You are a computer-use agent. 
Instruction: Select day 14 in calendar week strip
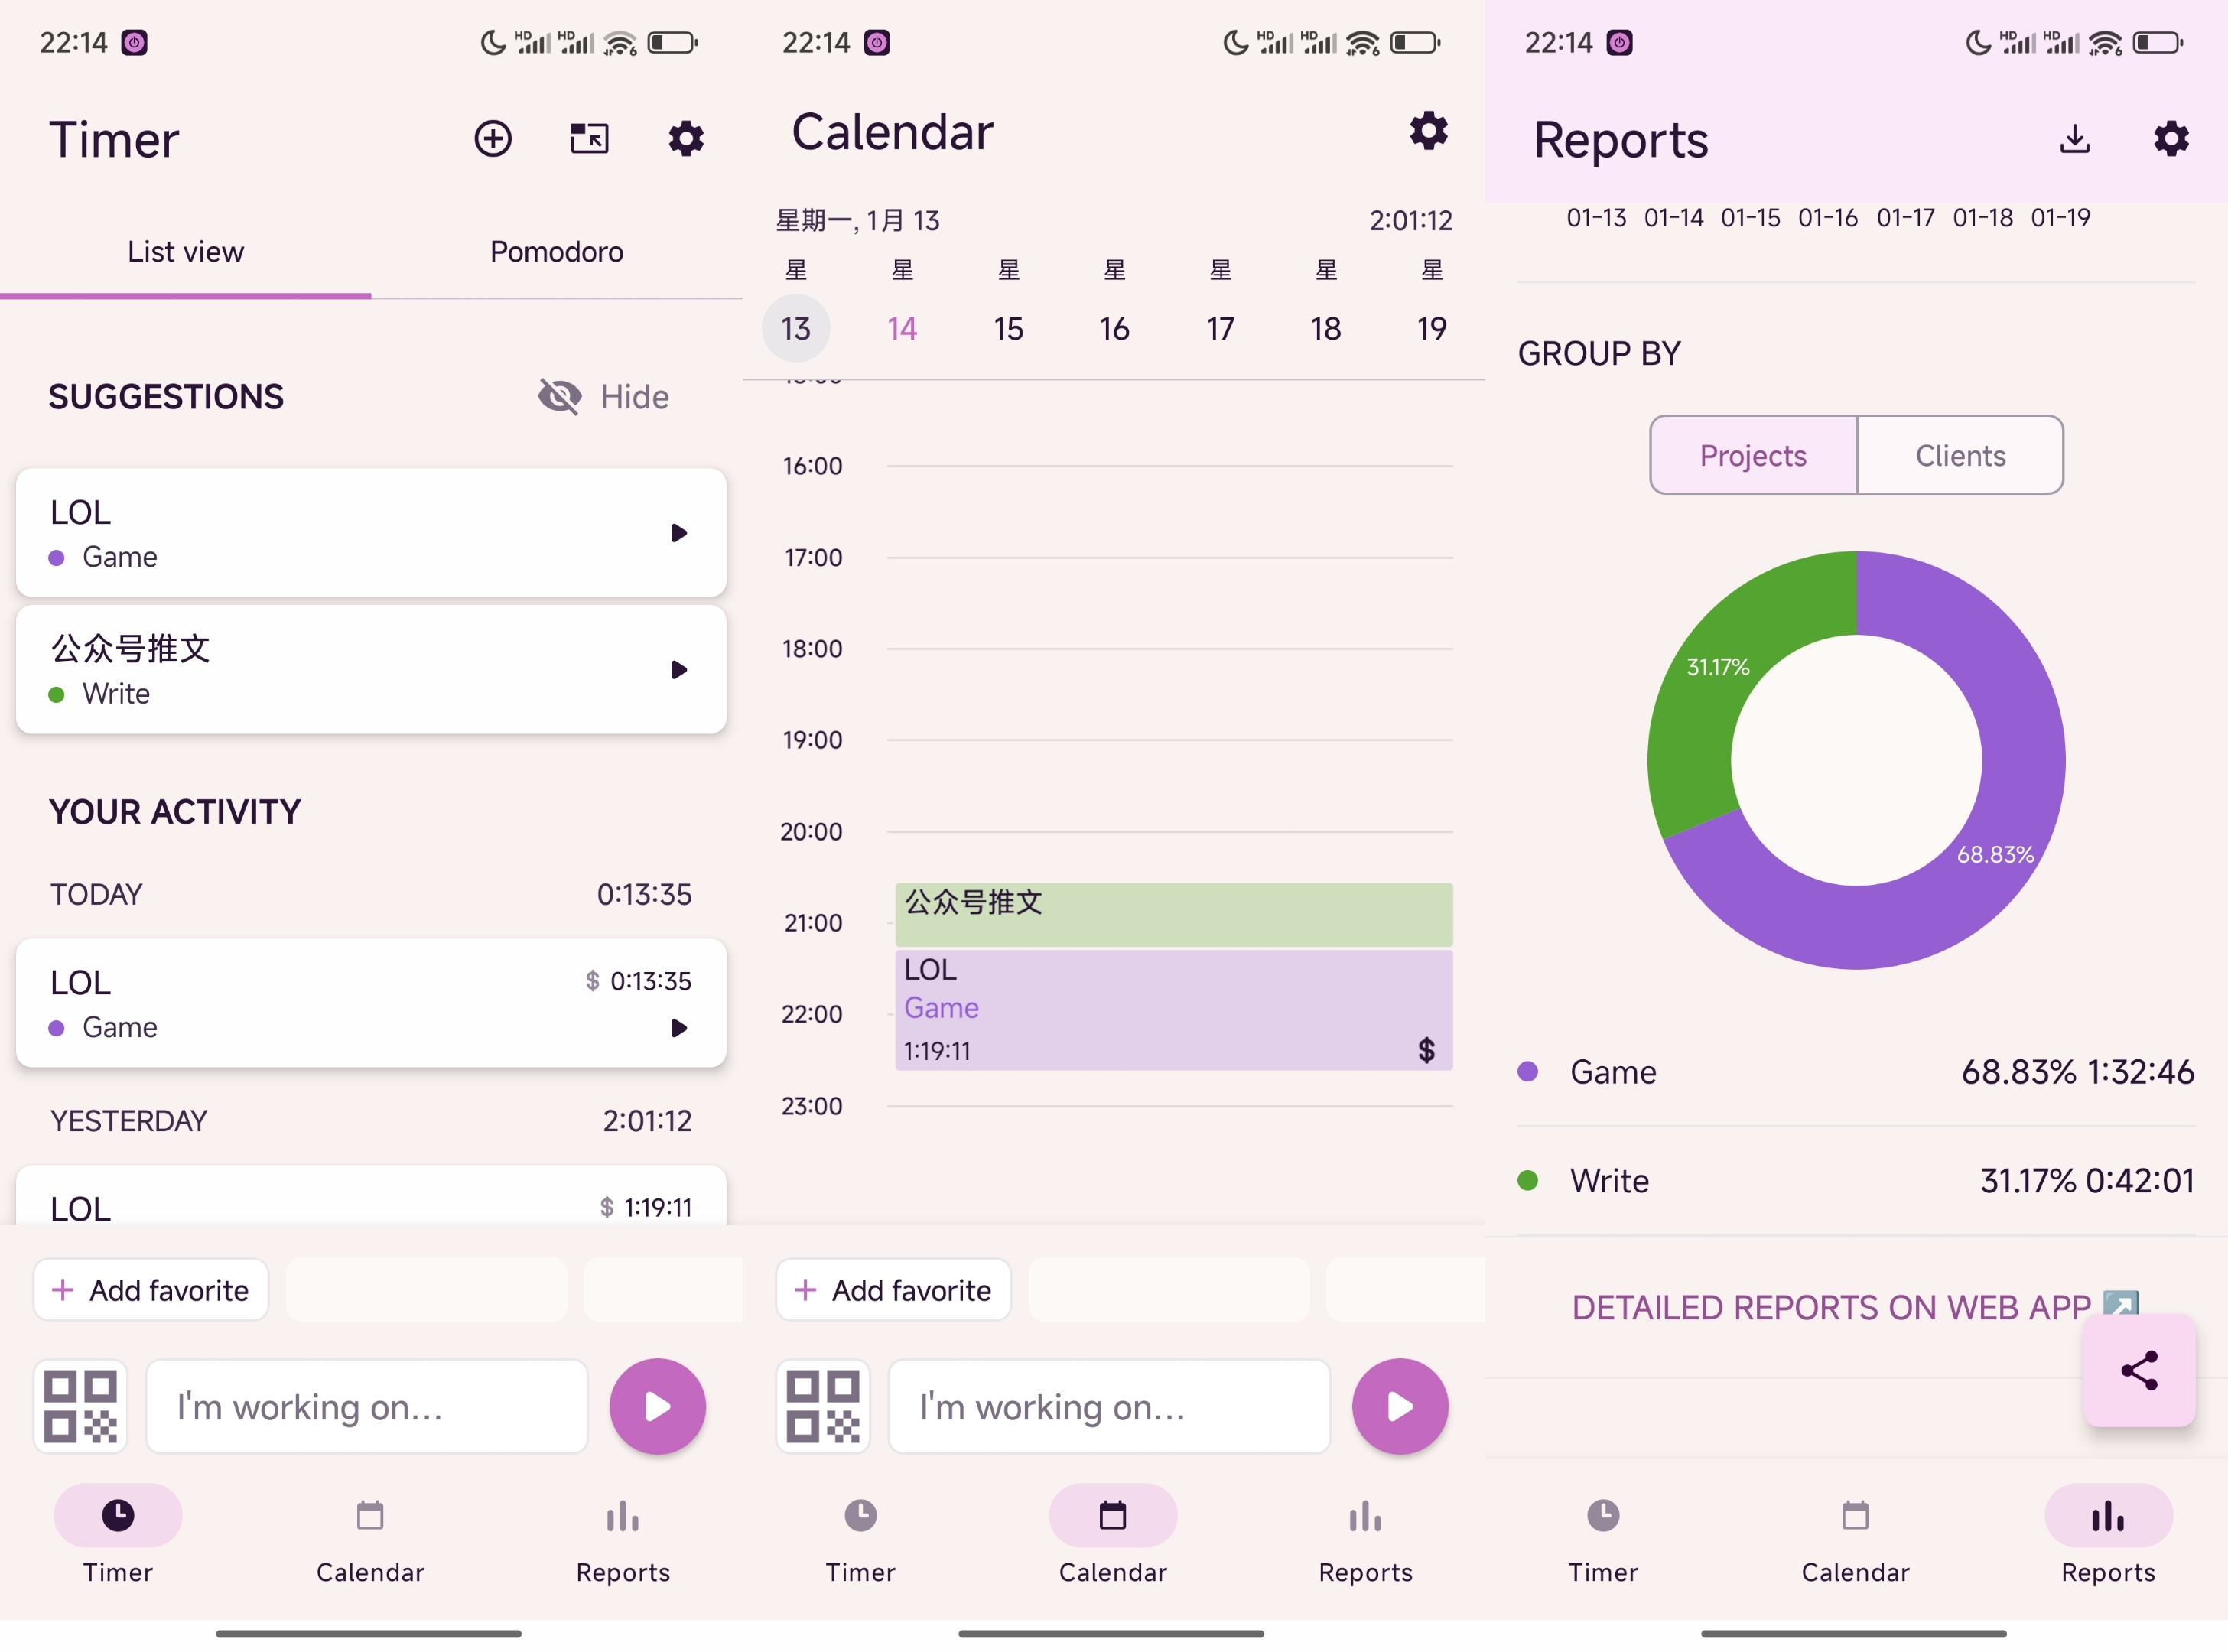(x=902, y=329)
